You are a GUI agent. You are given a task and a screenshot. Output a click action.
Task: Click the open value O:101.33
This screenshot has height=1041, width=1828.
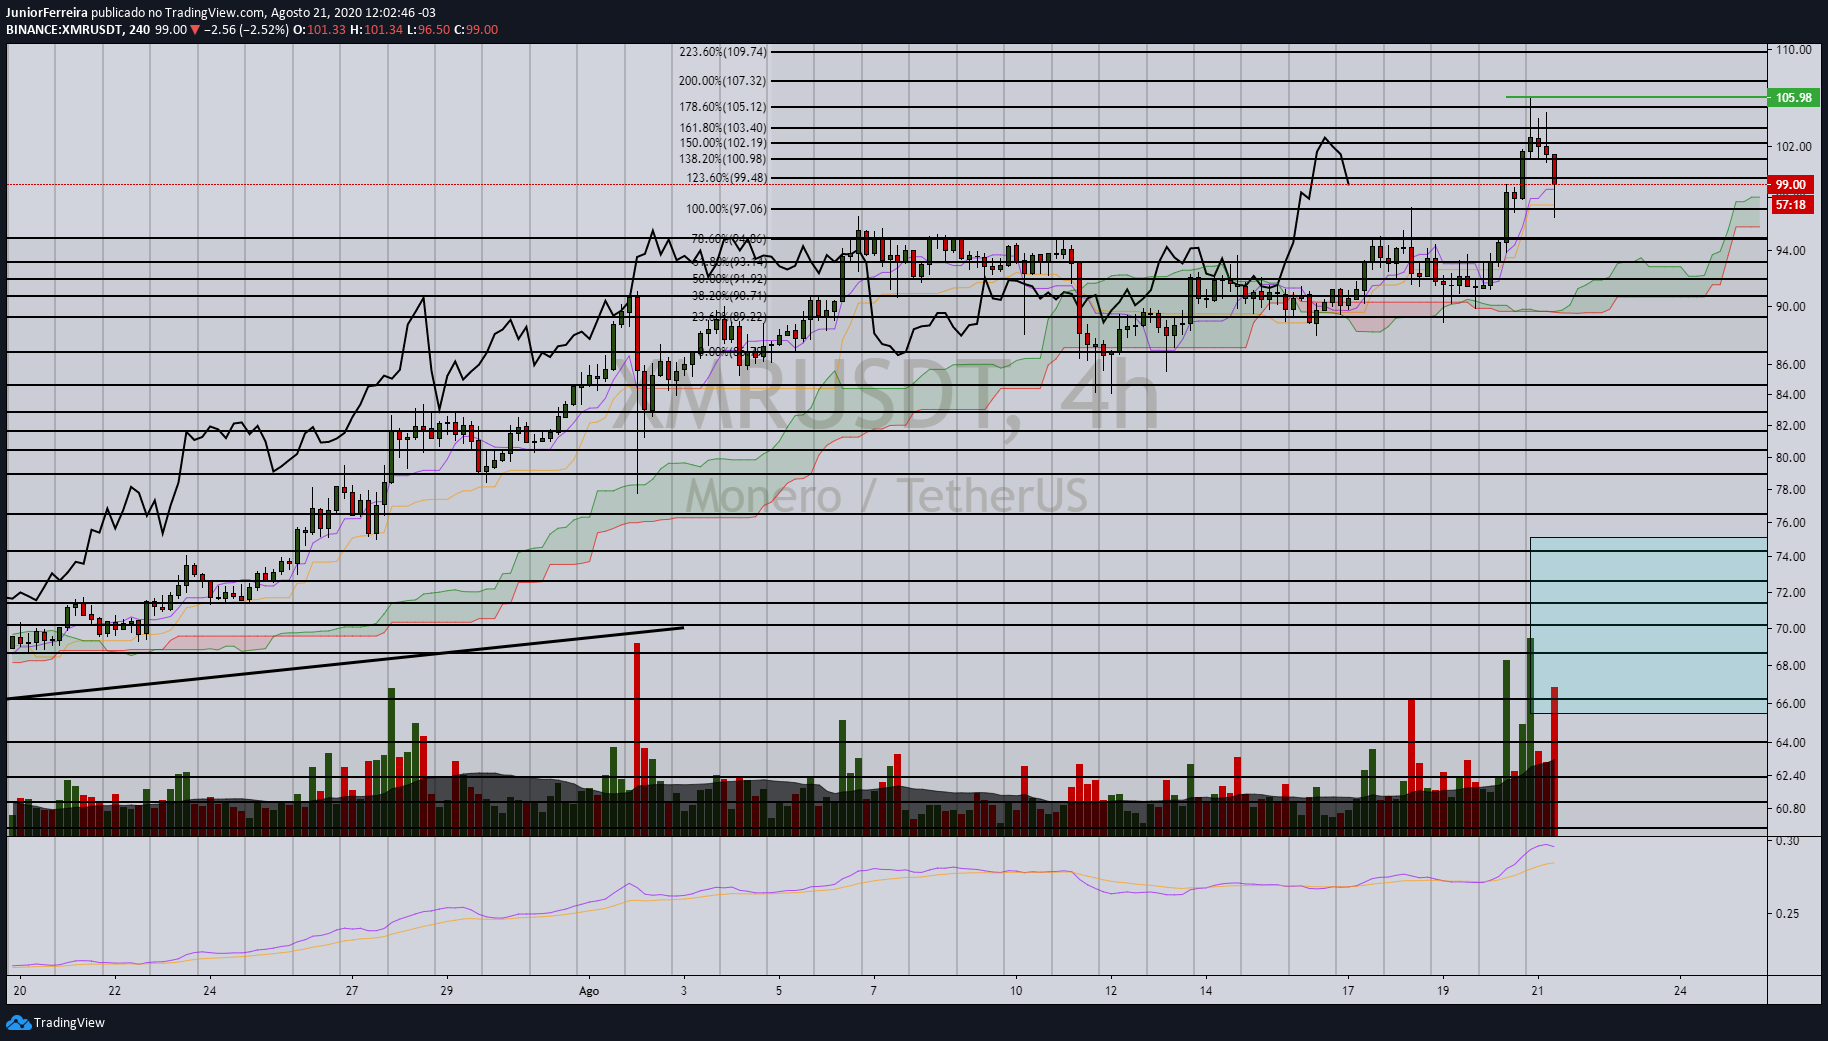click(x=319, y=30)
